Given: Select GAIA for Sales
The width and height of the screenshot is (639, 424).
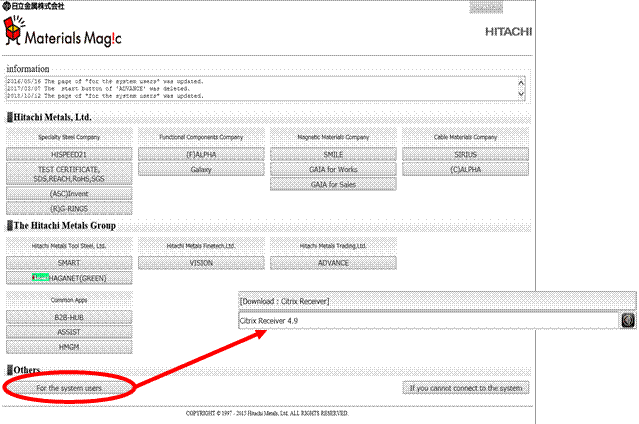Looking at the screenshot, I should pyautogui.click(x=333, y=185).
